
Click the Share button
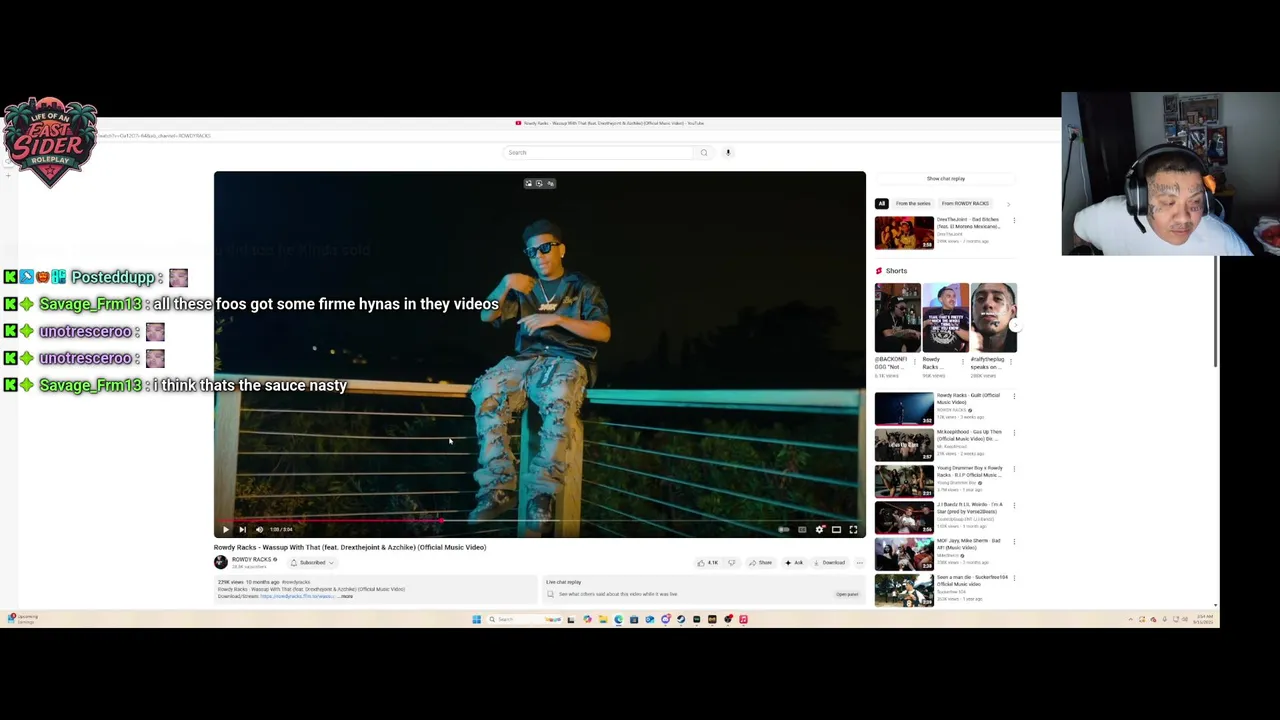(761, 562)
